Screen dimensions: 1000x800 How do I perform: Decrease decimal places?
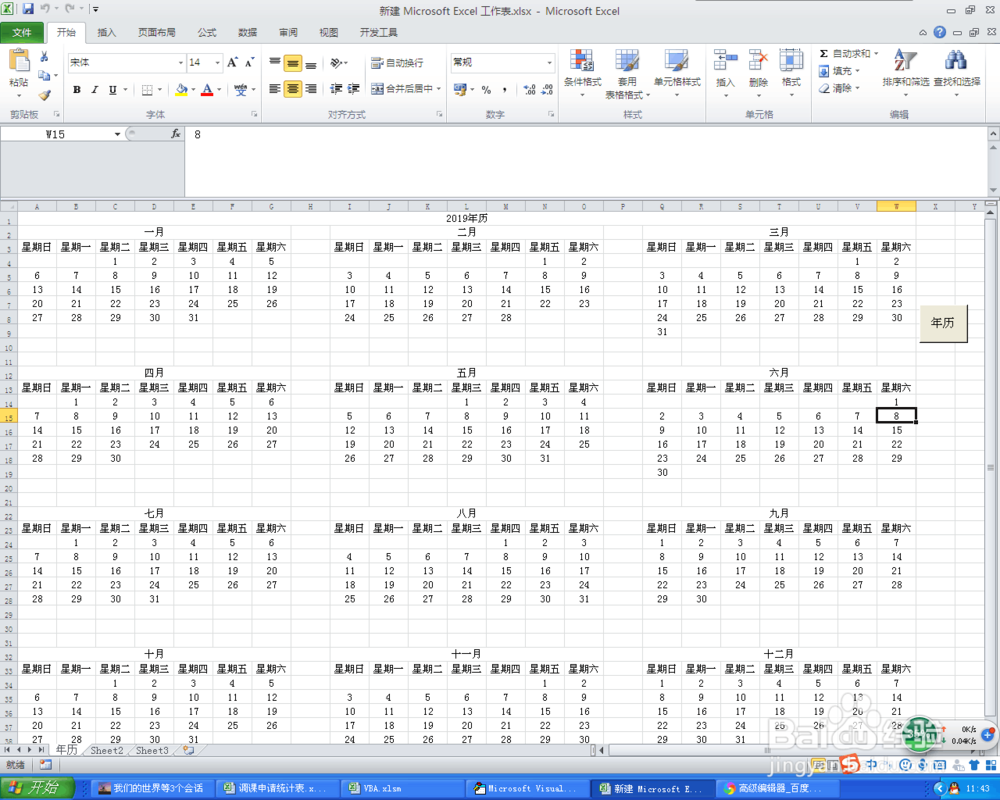point(547,89)
